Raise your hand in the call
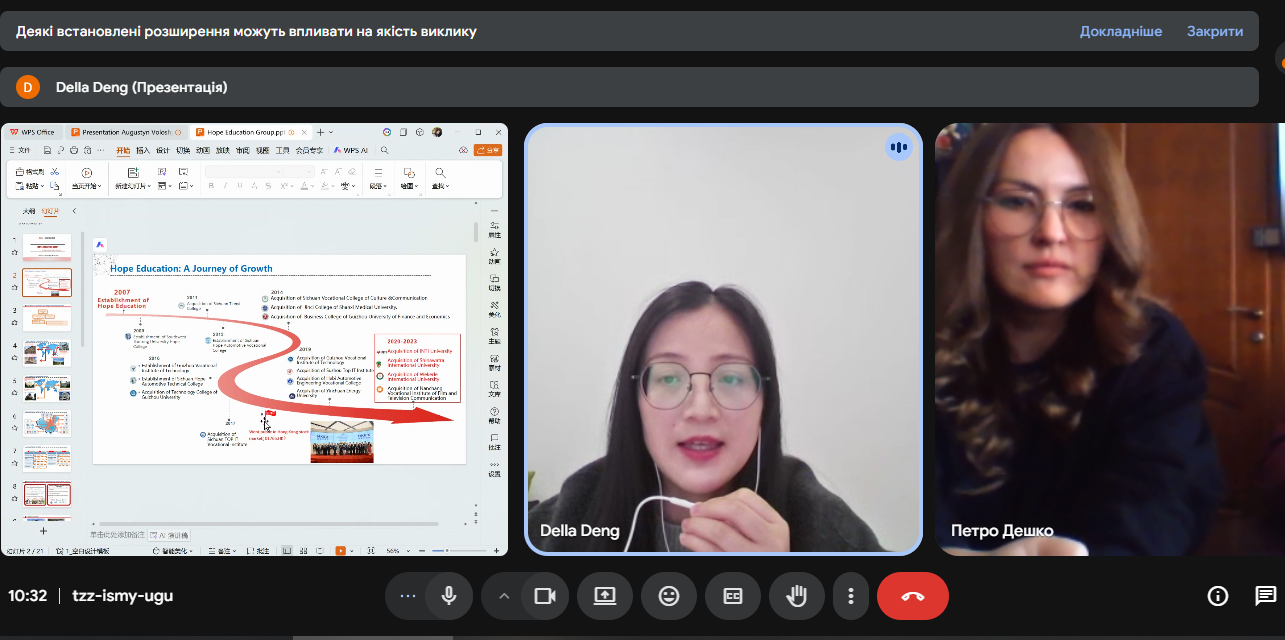The height and width of the screenshot is (640, 1285). (797, 596)
